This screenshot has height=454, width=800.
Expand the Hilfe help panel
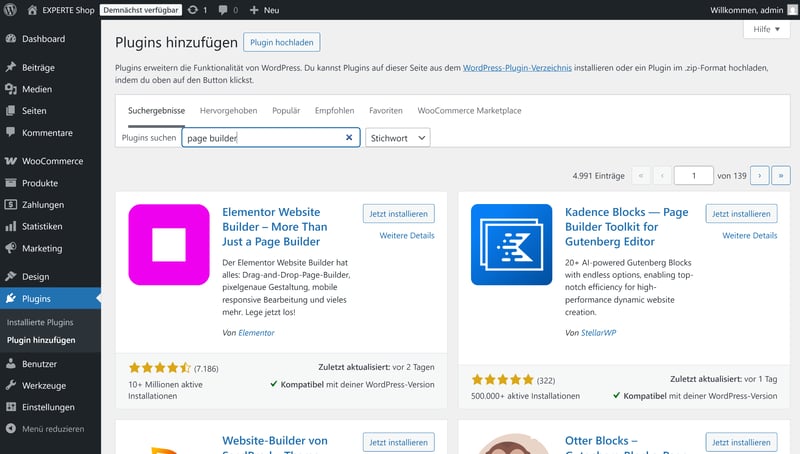[767, 30]
